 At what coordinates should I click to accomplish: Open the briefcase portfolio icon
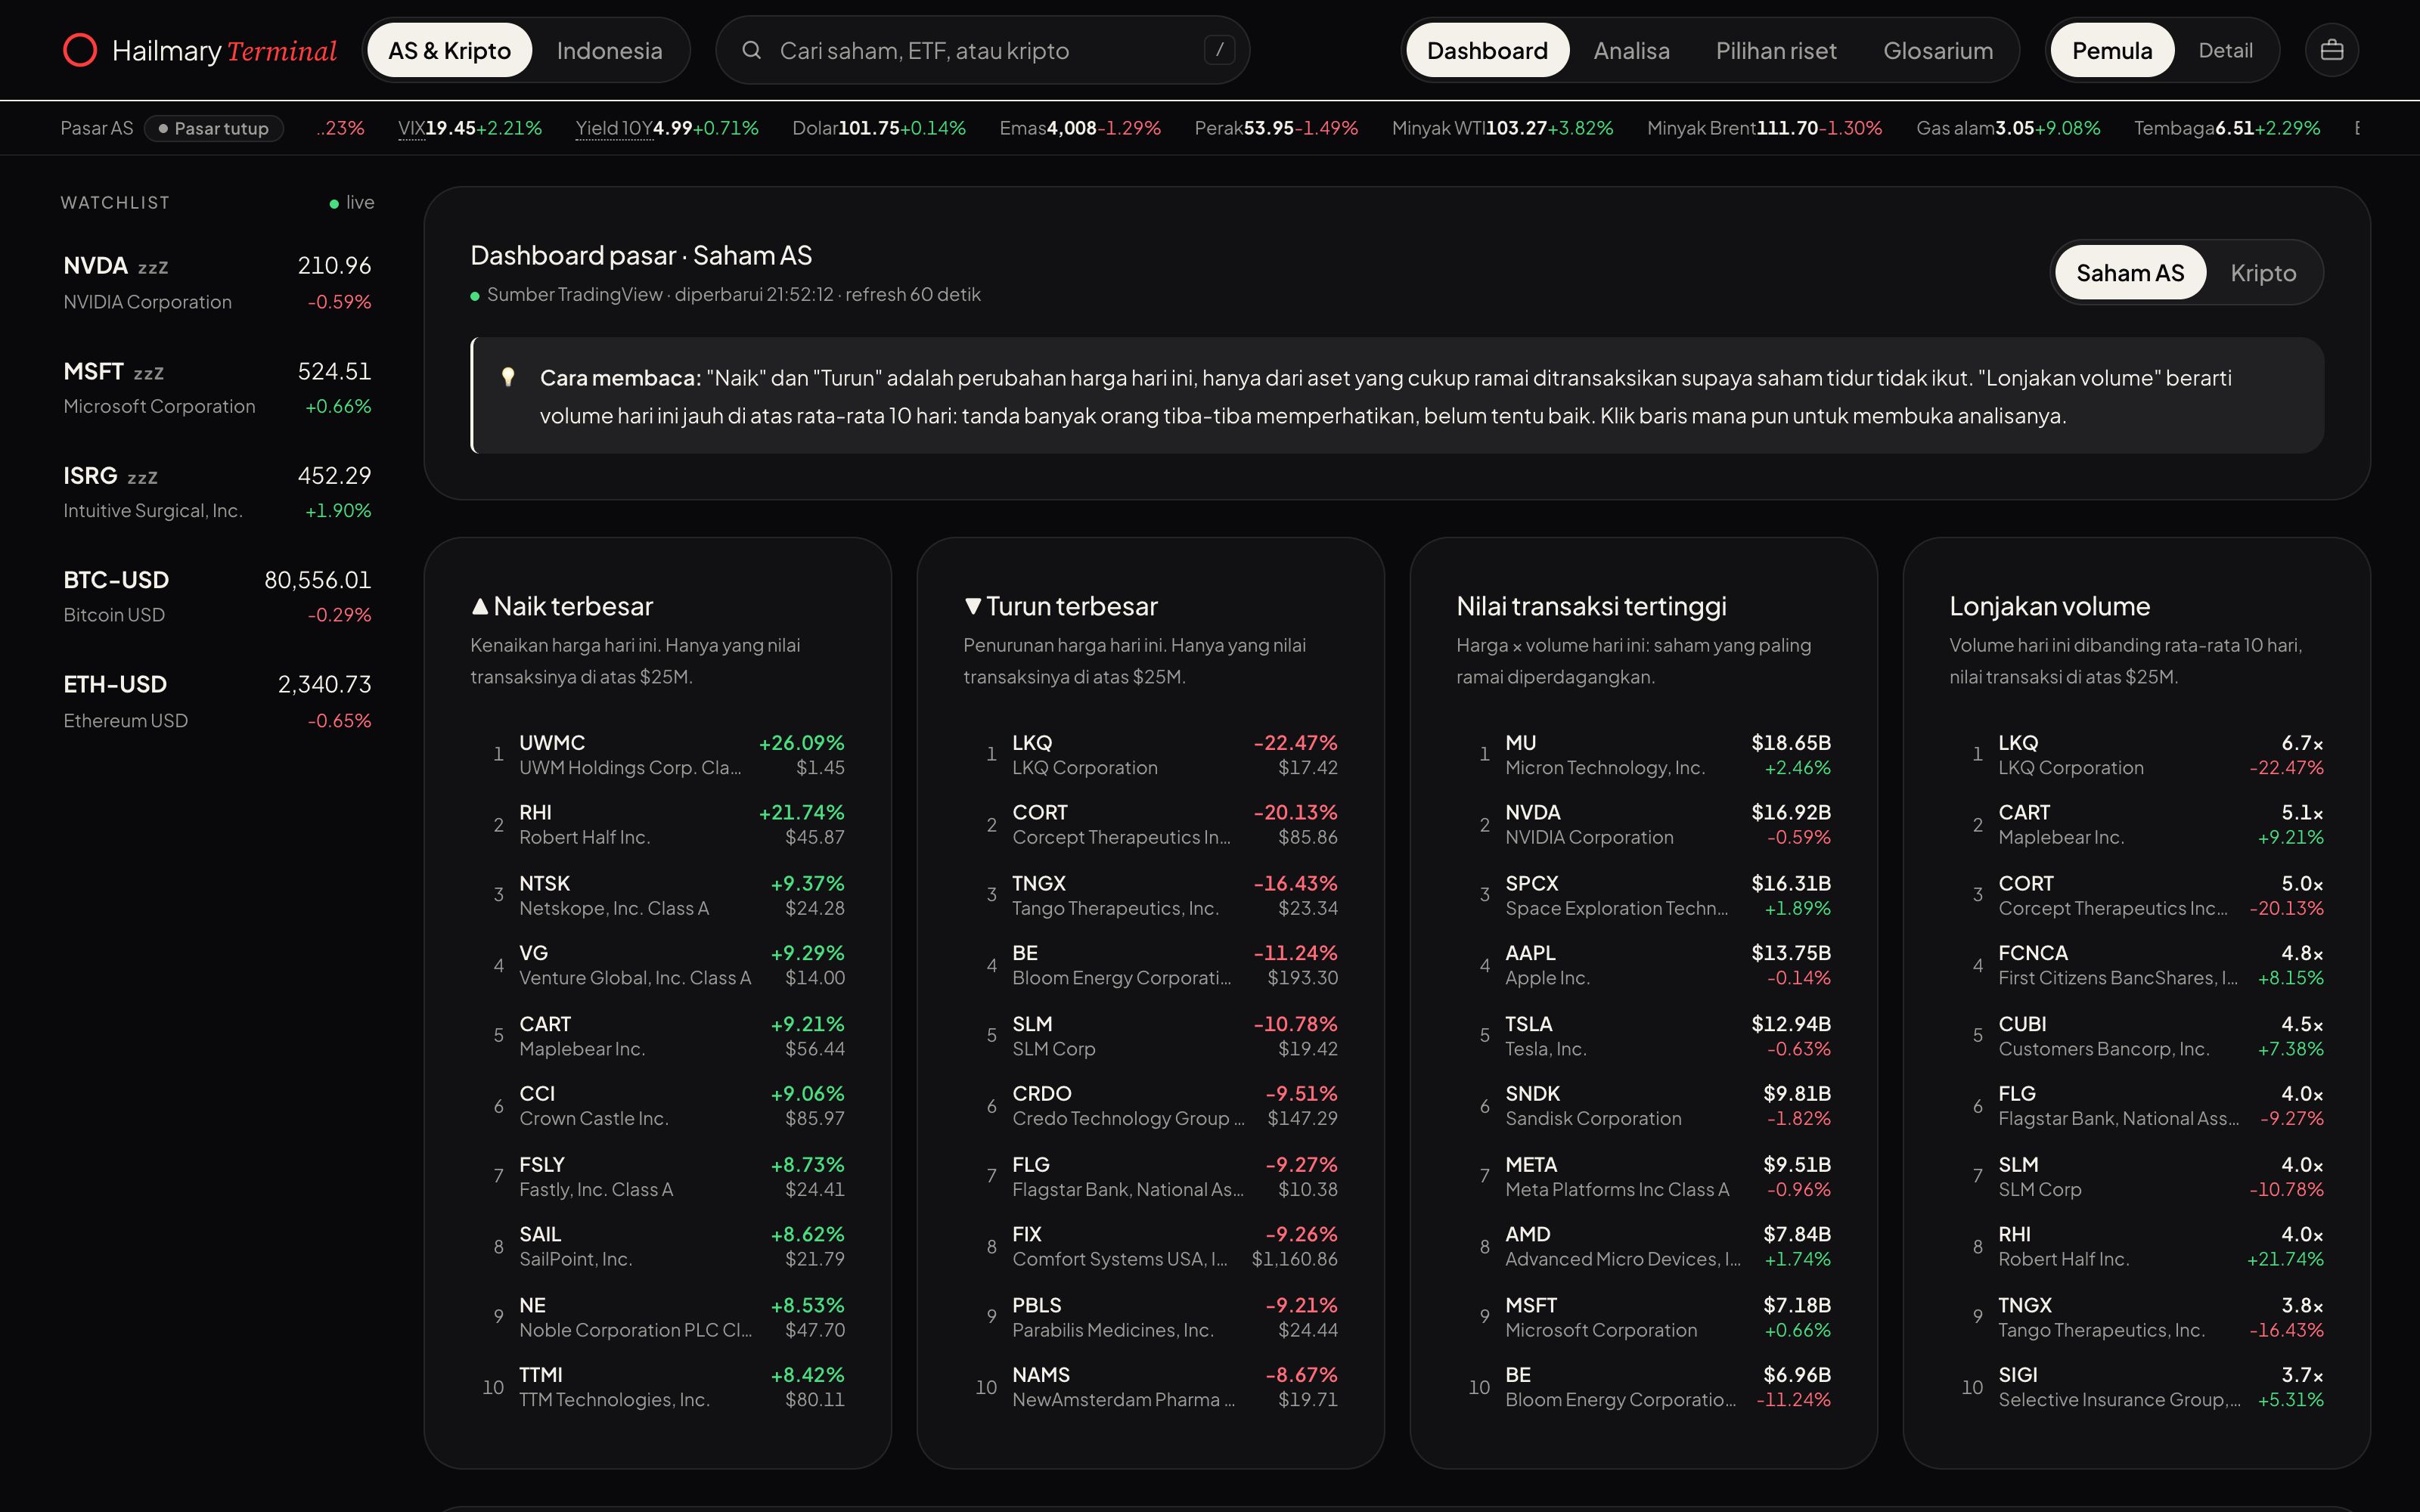(x=2332, y=50)
